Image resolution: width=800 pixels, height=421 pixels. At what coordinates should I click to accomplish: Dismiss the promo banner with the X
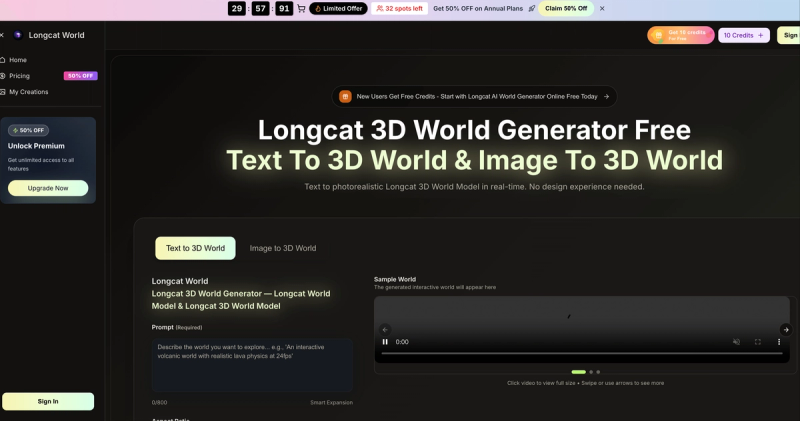[602, 9]
